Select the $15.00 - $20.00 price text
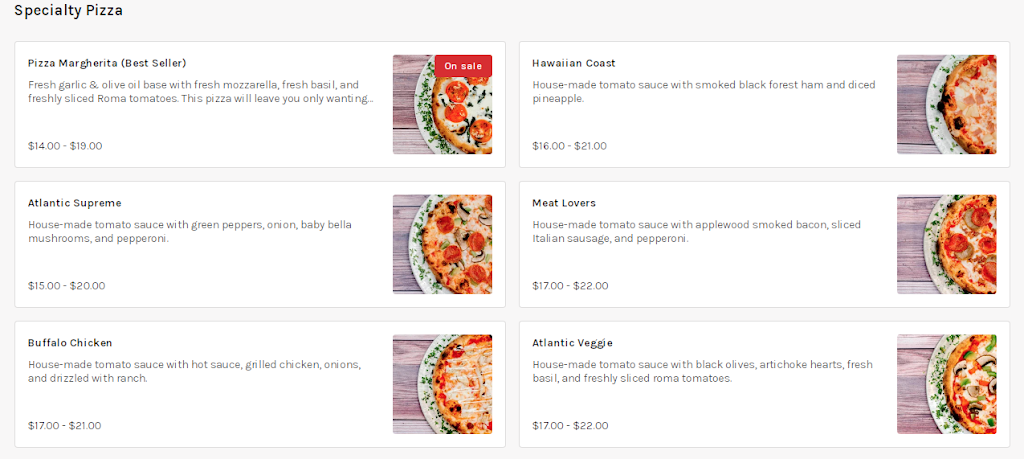The height and width of the screenshot is (459, 1024). point(67,286)
